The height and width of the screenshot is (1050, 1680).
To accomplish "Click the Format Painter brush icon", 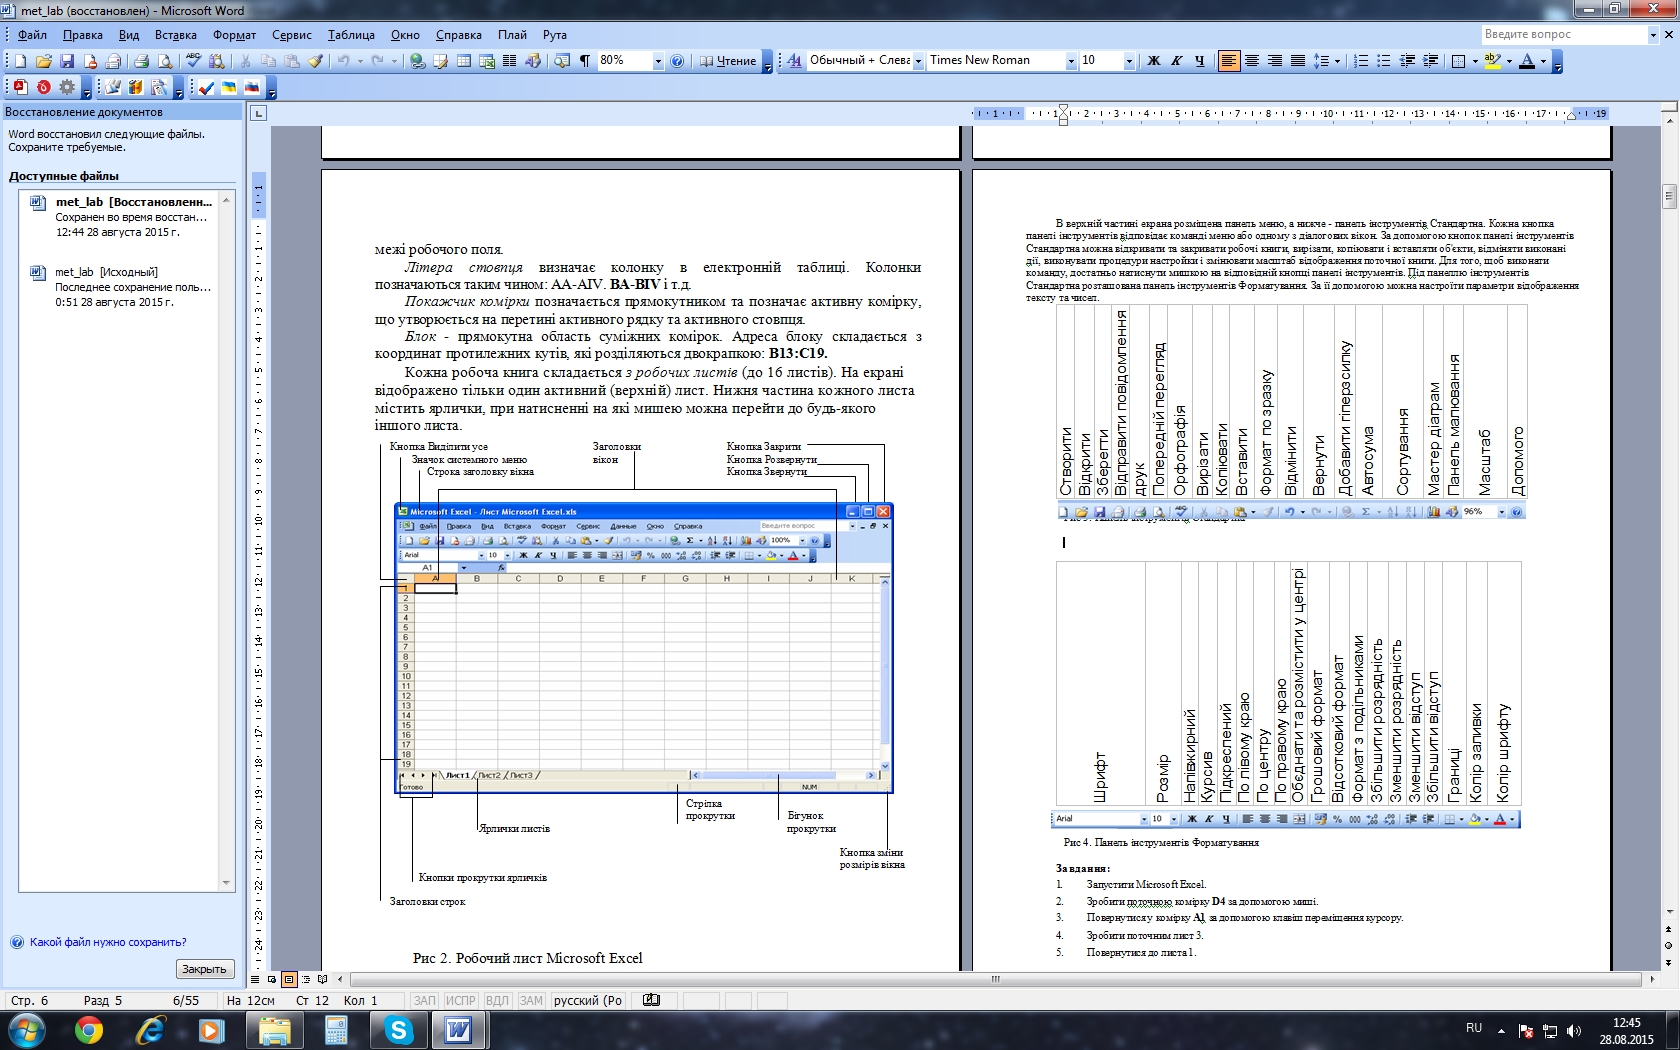I will (x=316, y=61).
